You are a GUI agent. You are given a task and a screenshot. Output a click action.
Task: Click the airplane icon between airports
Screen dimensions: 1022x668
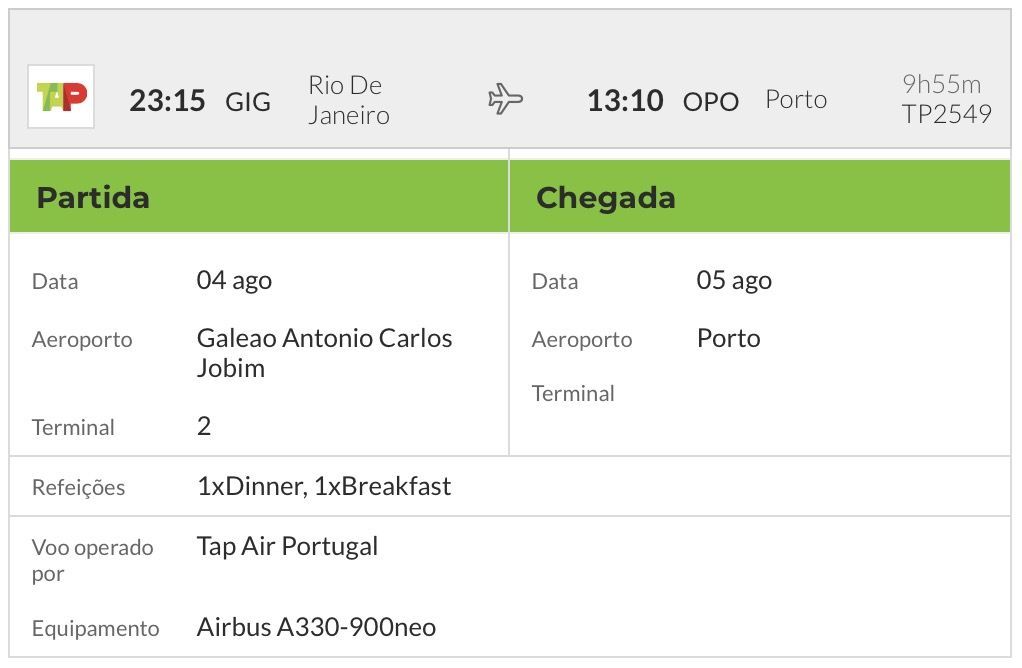tap(506, 99)
